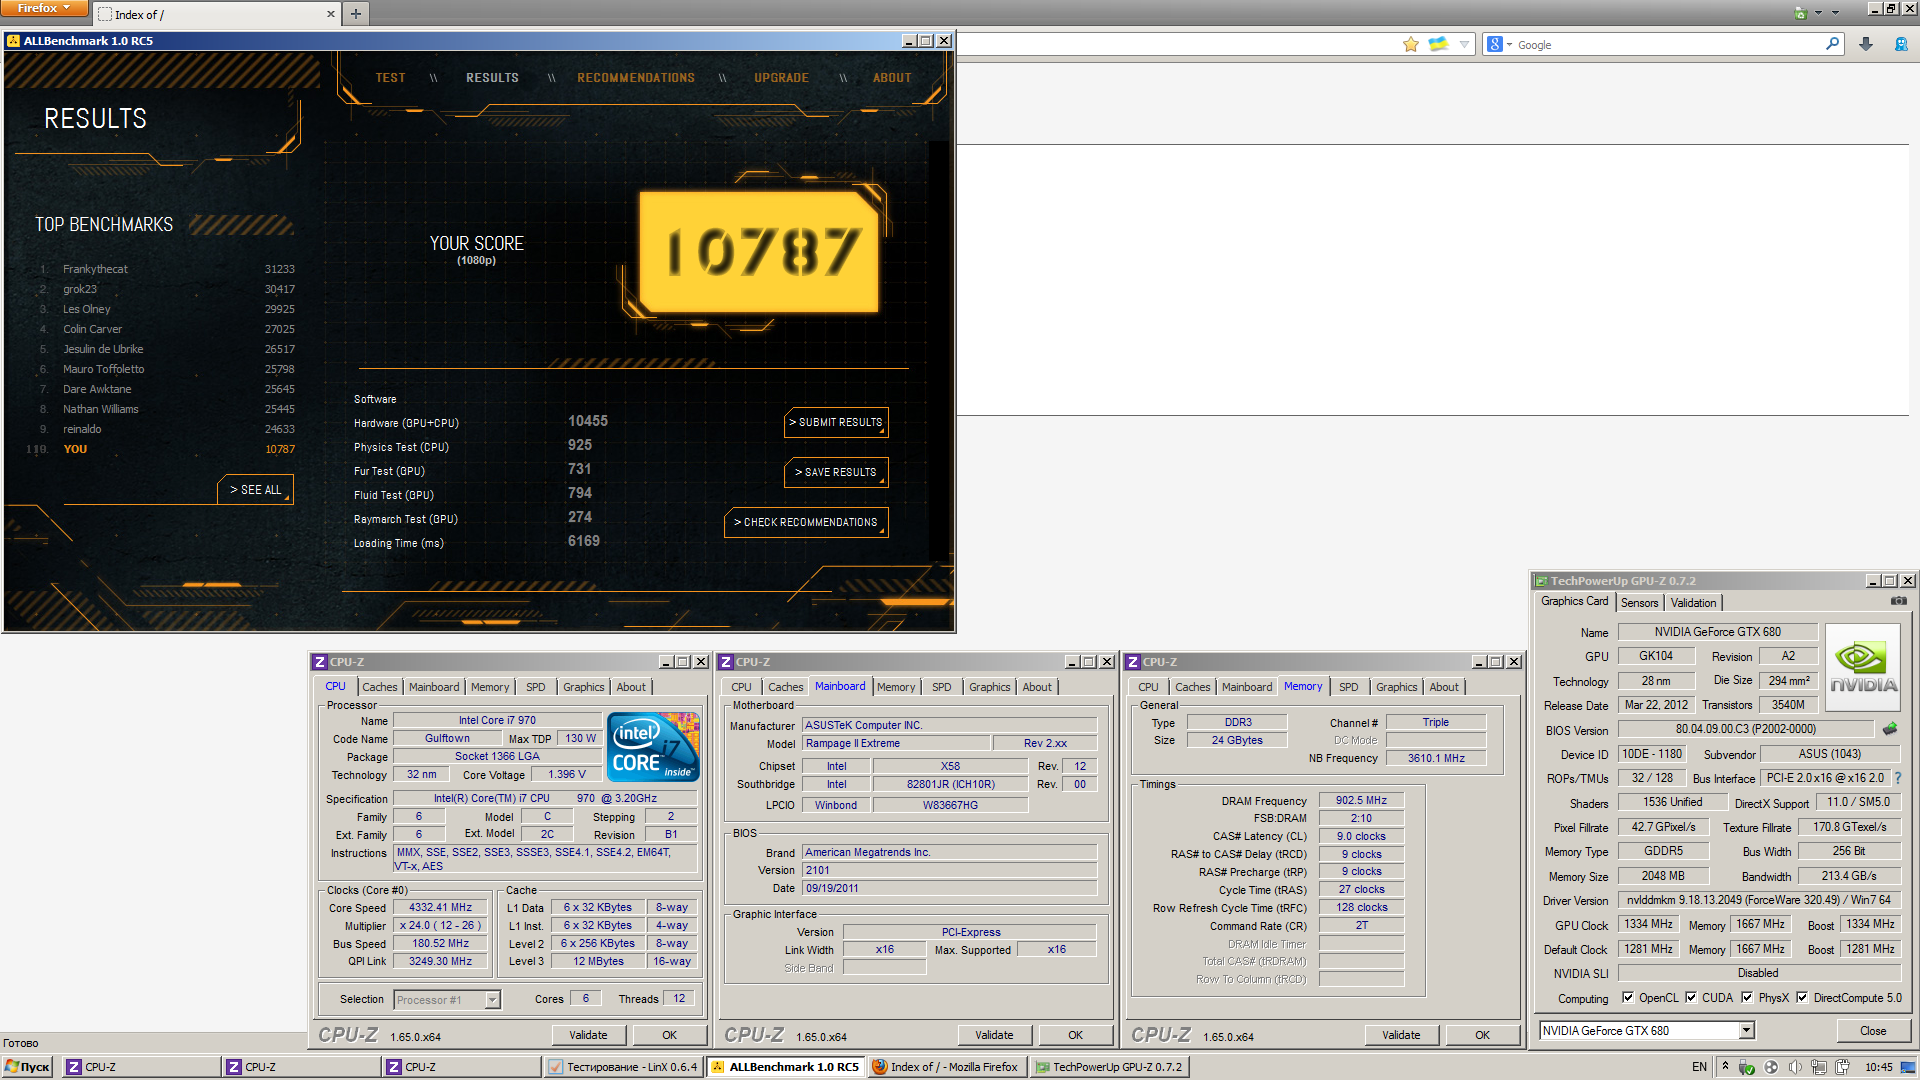1920x1080 pixels.
Task: Click the SEE ALL benchmarks button
Action: click(255, 490)
